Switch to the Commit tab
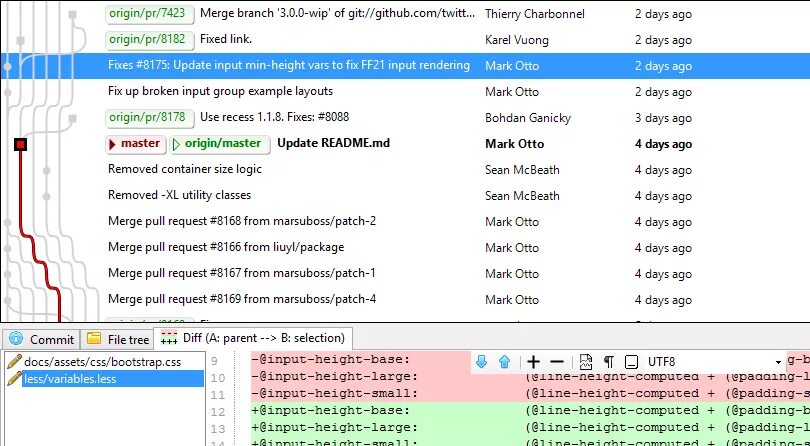This screenshot has height=446, width=810. 40,339
